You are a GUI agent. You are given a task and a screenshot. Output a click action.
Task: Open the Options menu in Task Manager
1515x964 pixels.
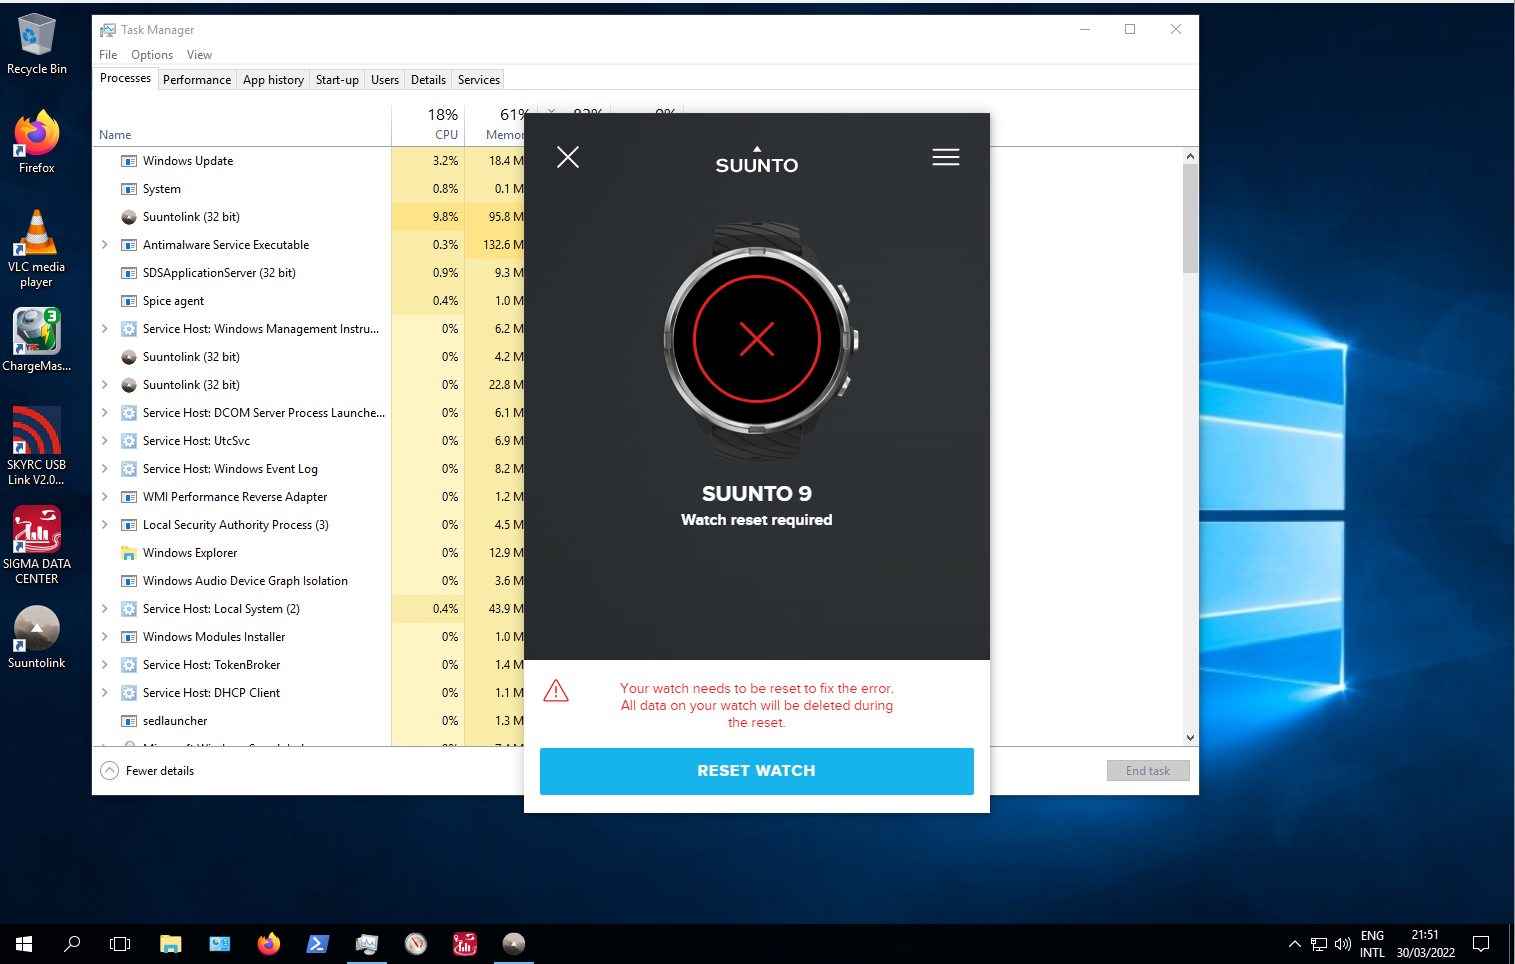pos(152,55)
